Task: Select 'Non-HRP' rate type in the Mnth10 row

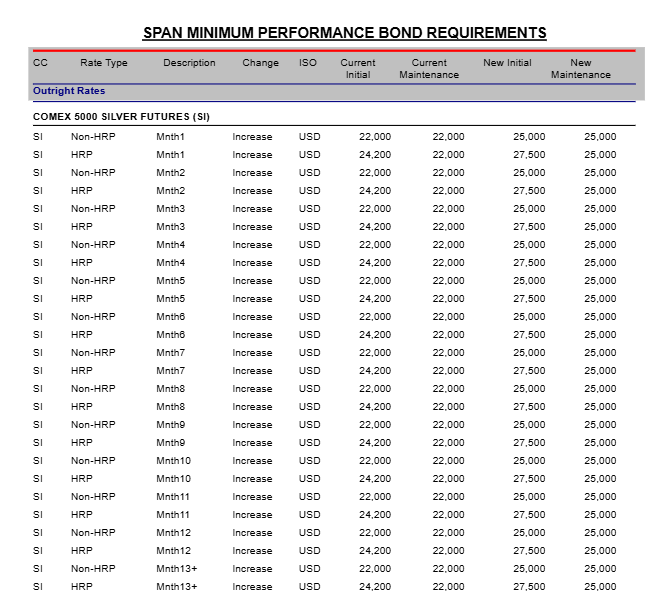Action: pos(93,461)
